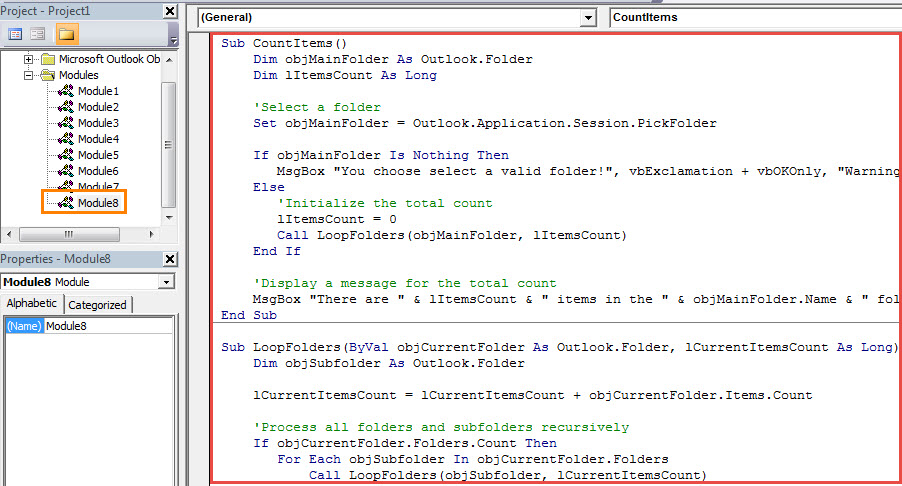Click the 'Sub CountItems()' code line

tap(284, 43)
